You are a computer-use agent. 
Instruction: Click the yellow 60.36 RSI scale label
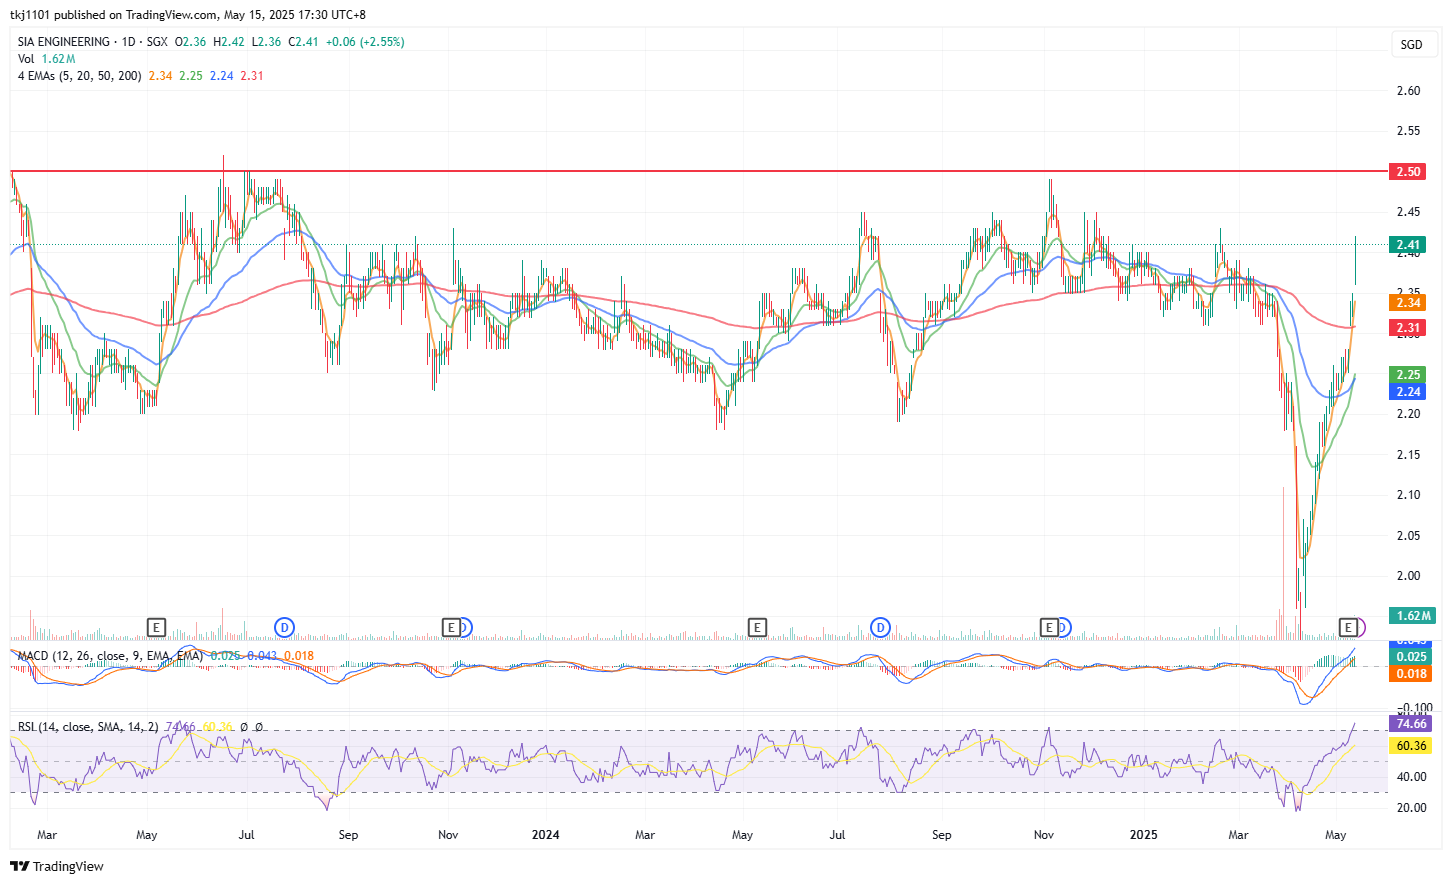[x=1411, y=746]
